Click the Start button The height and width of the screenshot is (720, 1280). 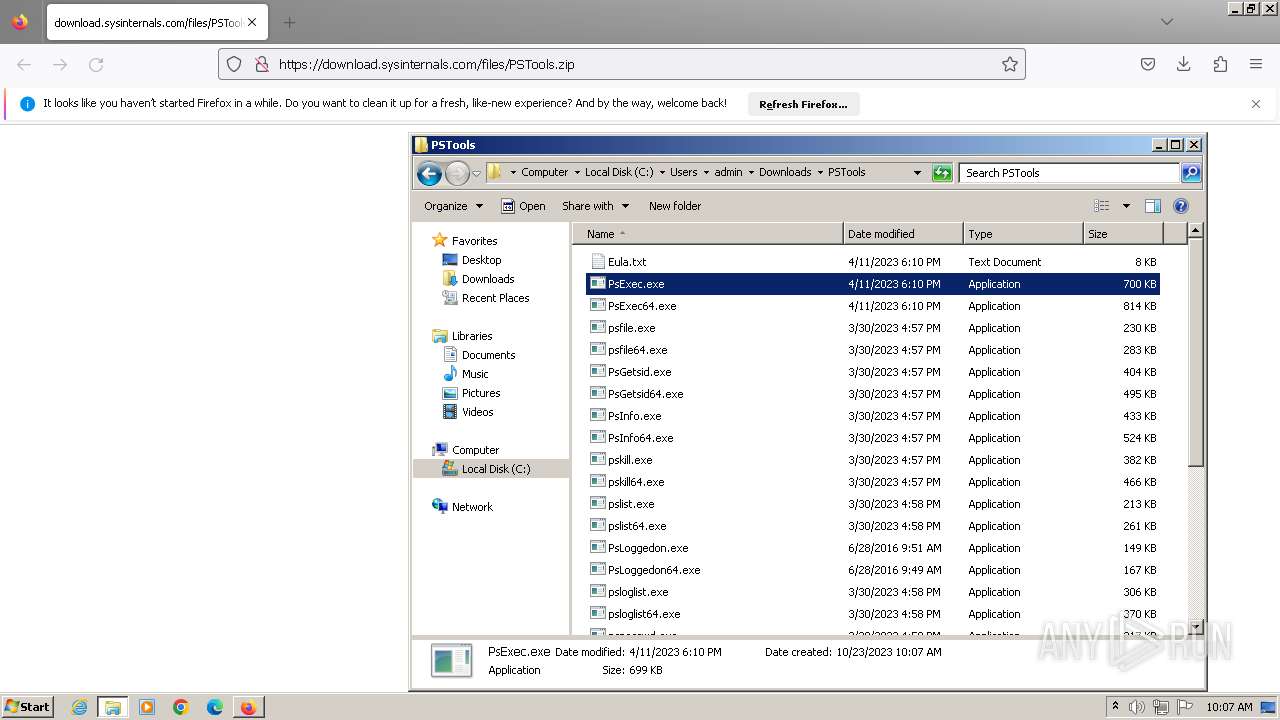(28, 707)
